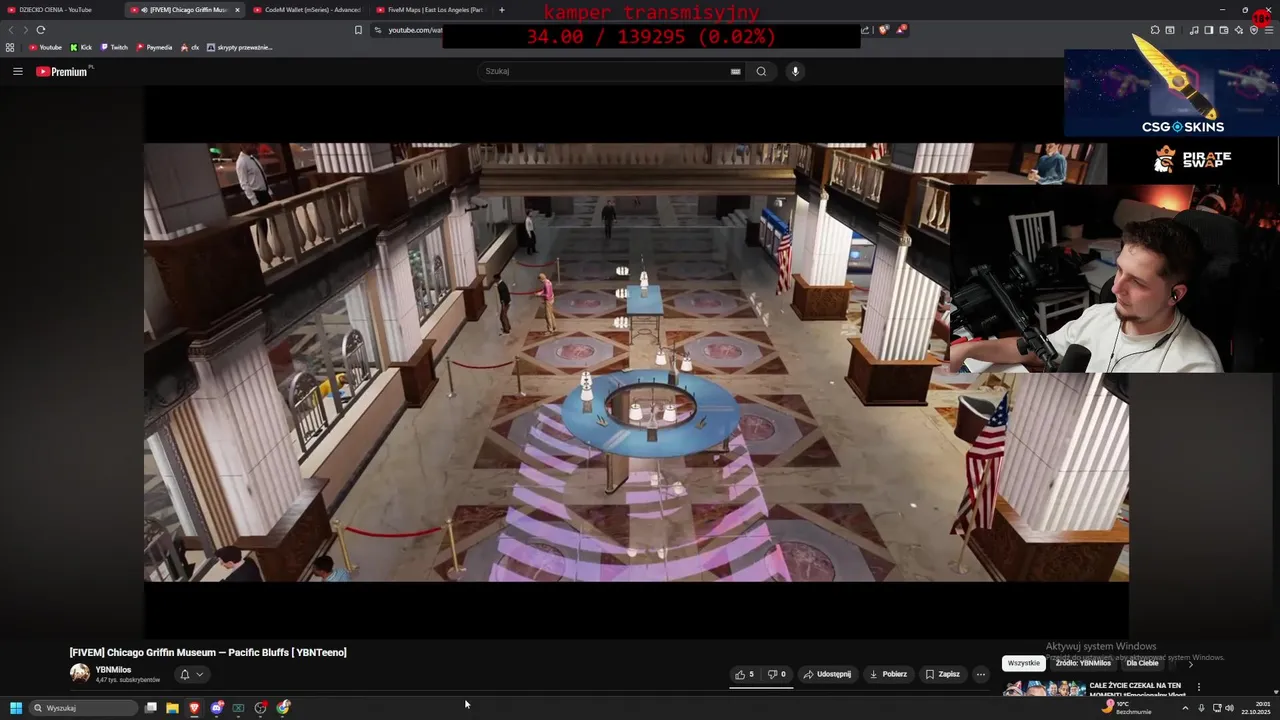
Task: Go forward with the browser forward arrow
Action: (x=26, y=30)
